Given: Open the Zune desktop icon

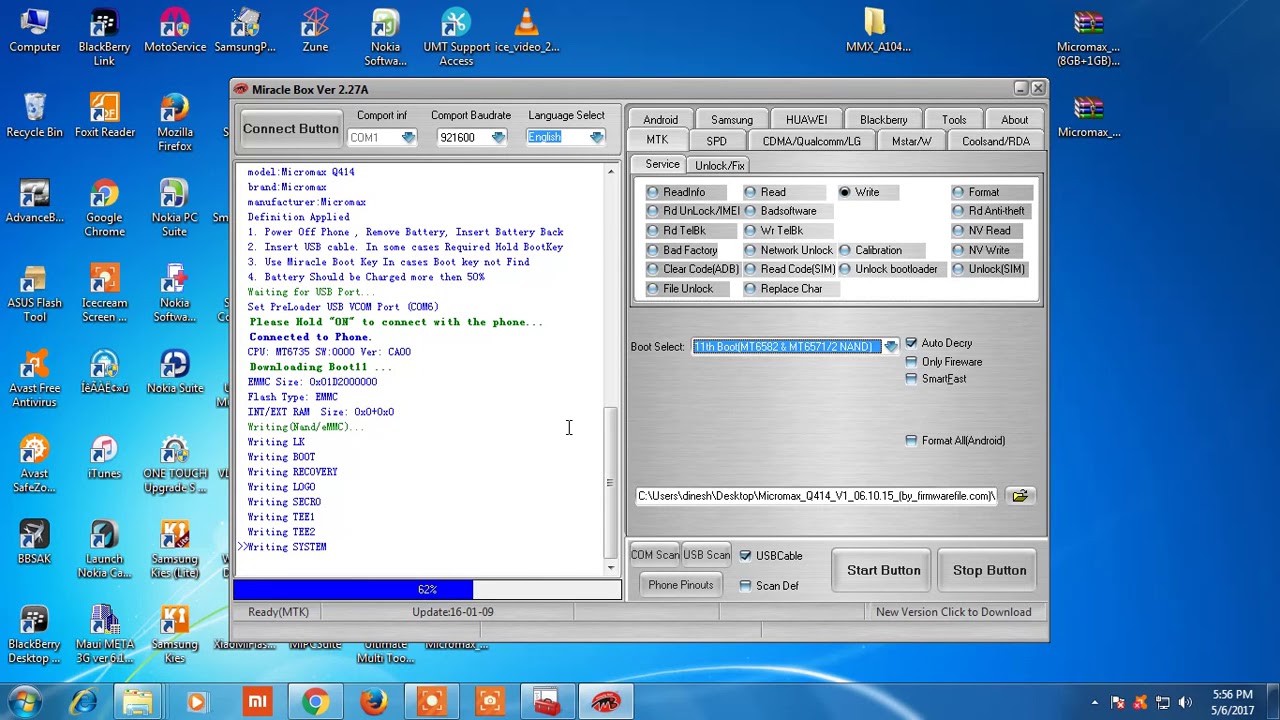Looking at the screenshot, I should tap(315, 30).
